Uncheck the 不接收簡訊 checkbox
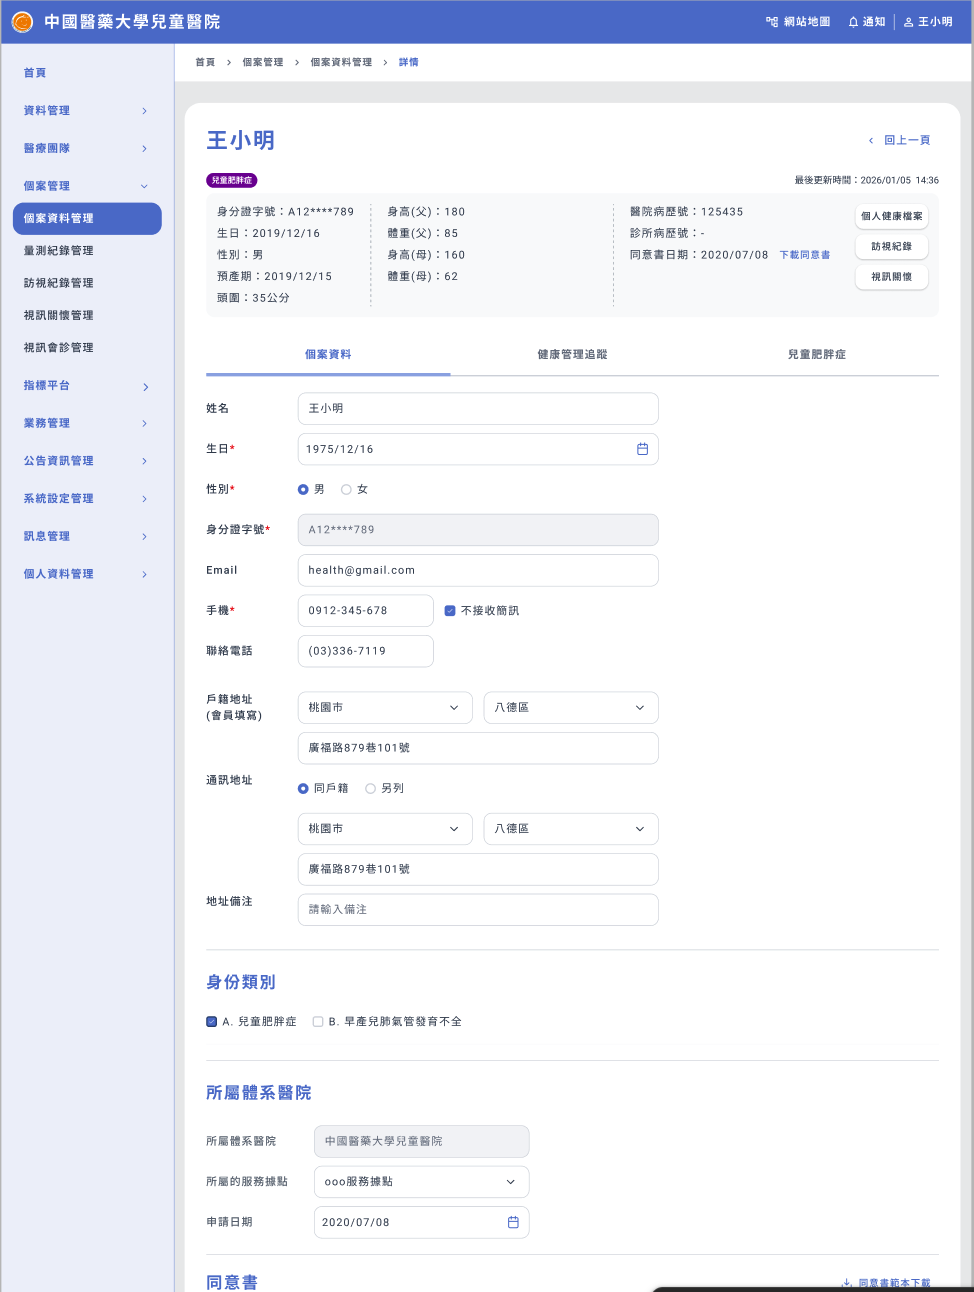The image size is (974, 1292). pos(450,611)
